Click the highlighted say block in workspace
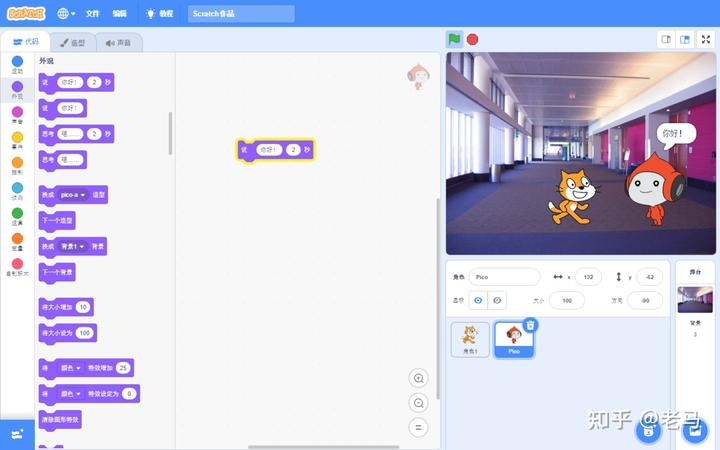This screenshot has height=450, width=720. pos(276,150)
